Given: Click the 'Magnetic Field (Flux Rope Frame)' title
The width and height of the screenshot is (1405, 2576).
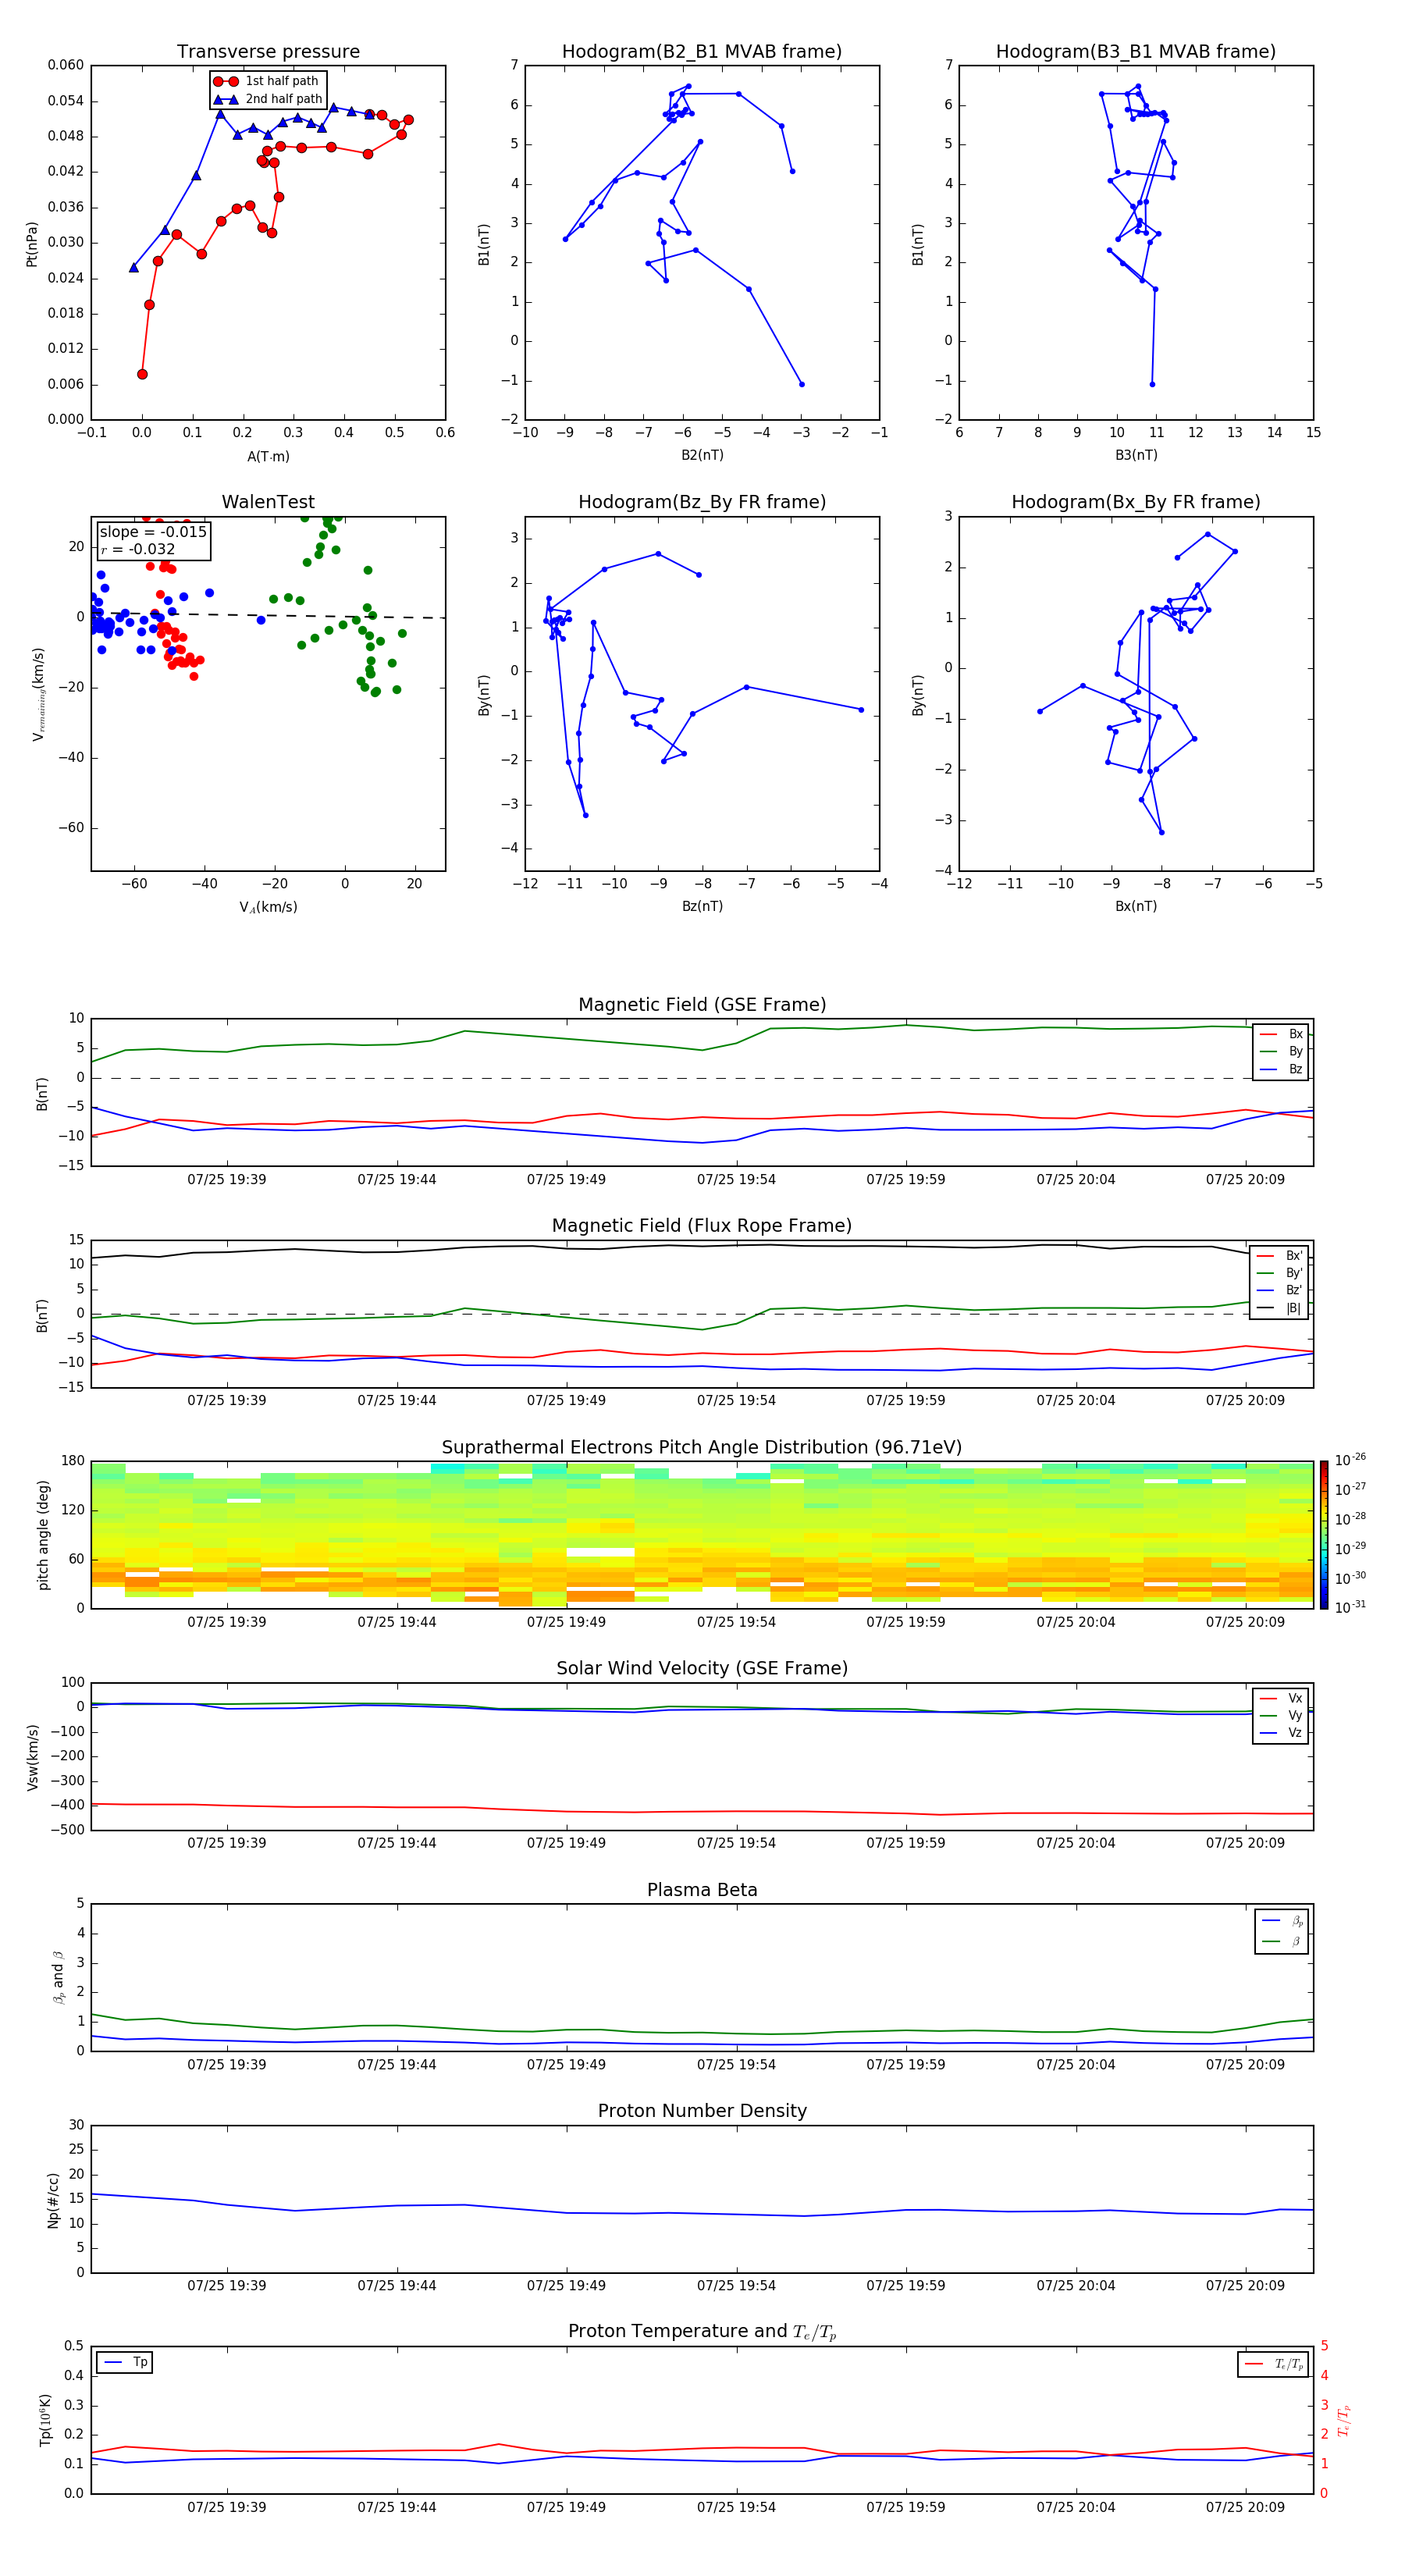Looking at the screenshot, I should (x=702, y=1226).
